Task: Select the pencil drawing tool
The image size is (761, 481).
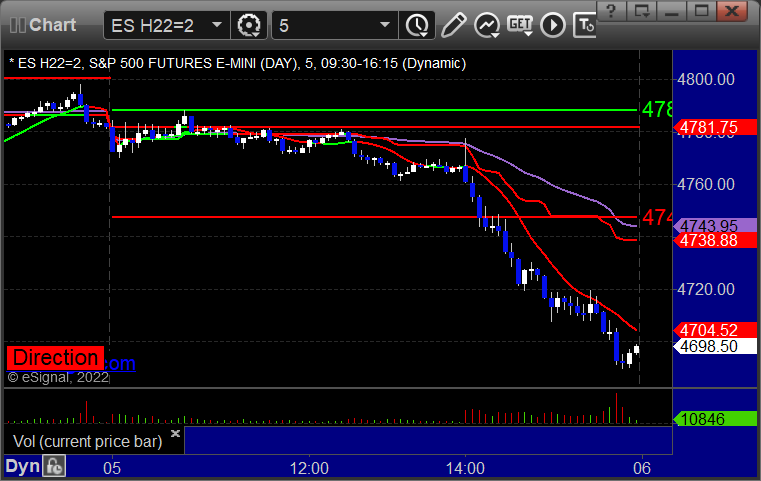Action: pos(453,25)
